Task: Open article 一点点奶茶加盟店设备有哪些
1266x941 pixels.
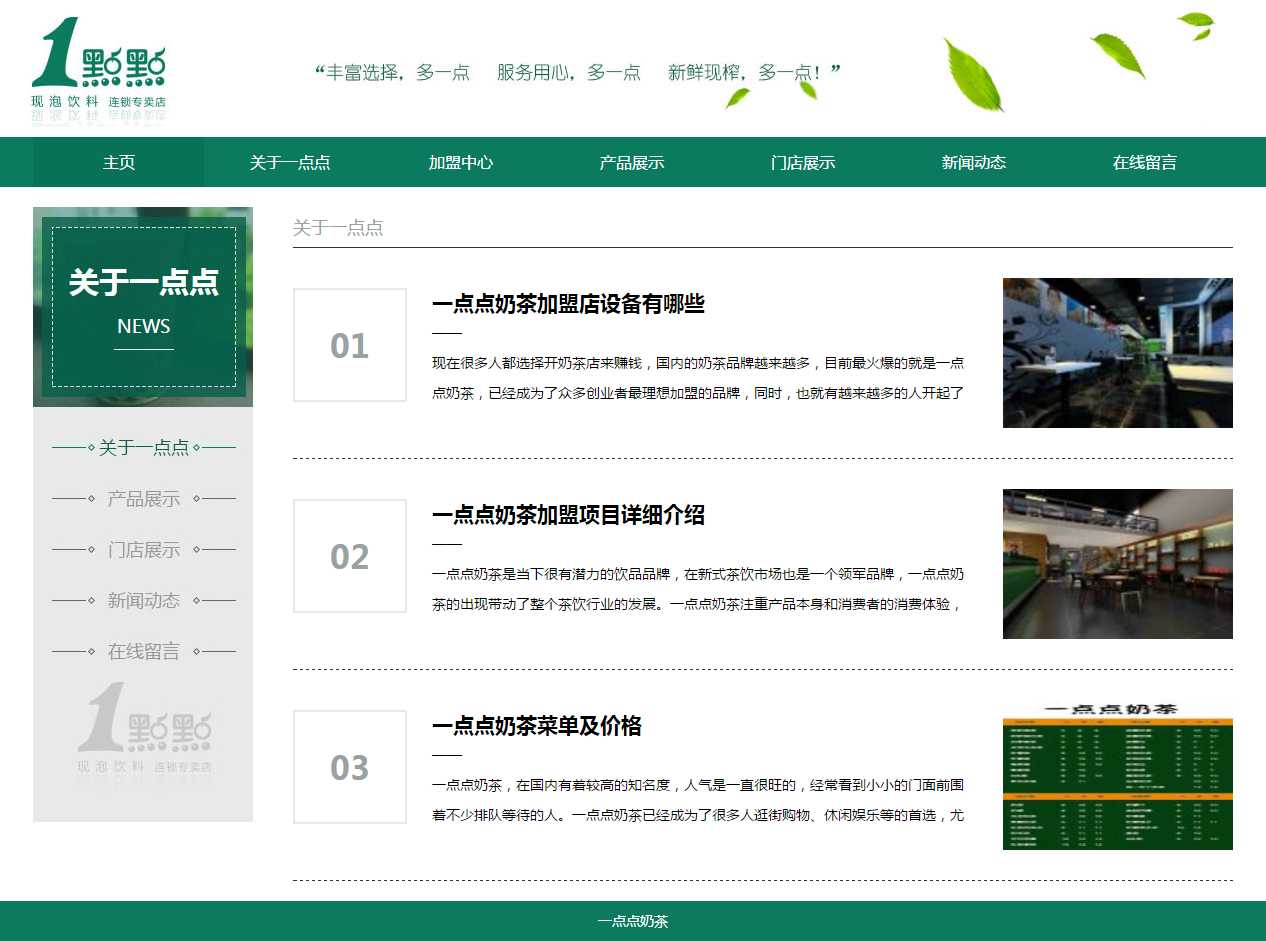Action: 568,304
